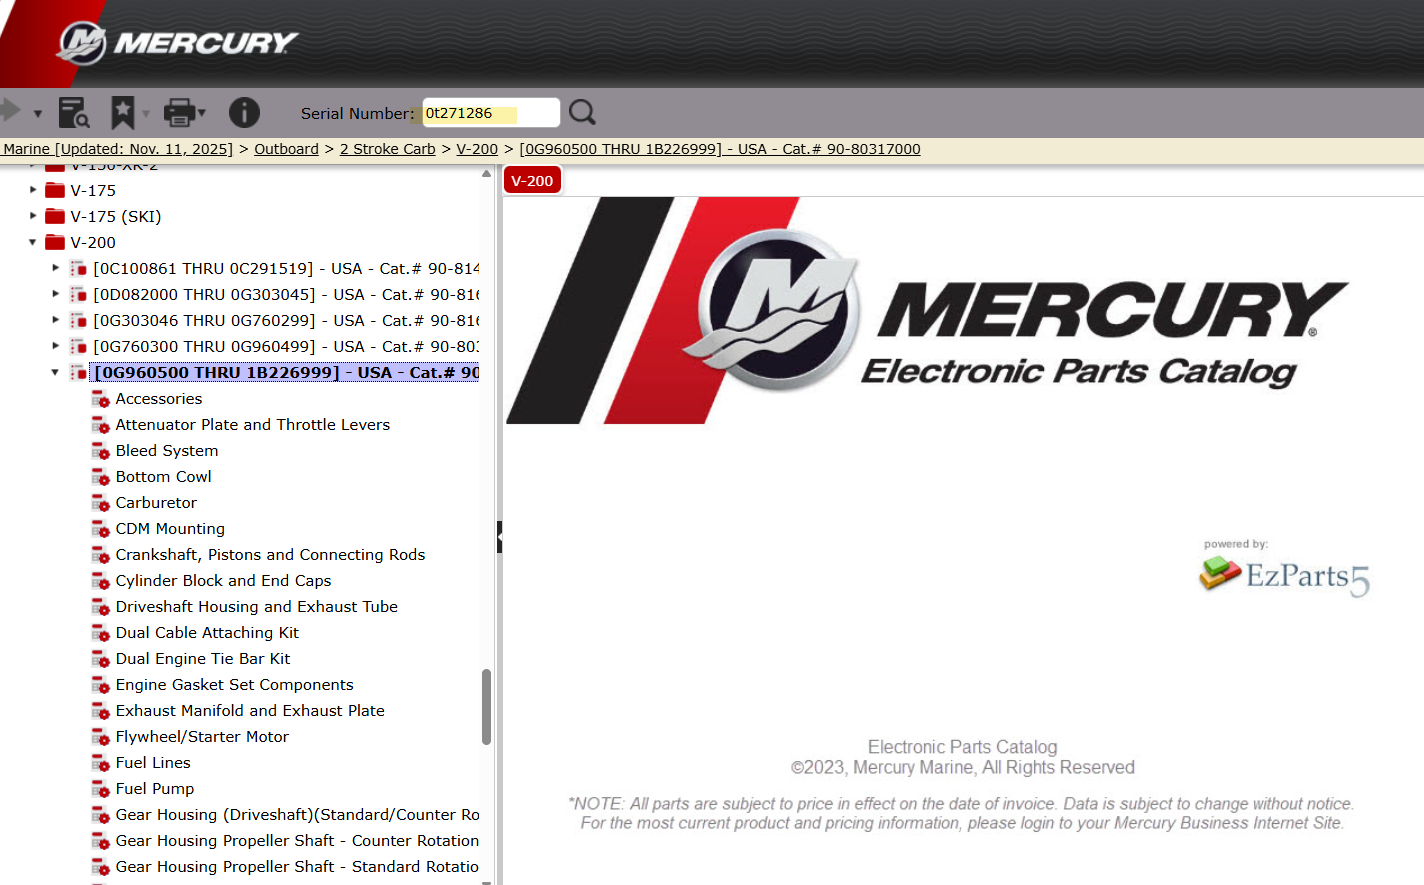
Task: Follow the 2 Stroke Carb breadcrumb link
Action: (x=388, y=149)
